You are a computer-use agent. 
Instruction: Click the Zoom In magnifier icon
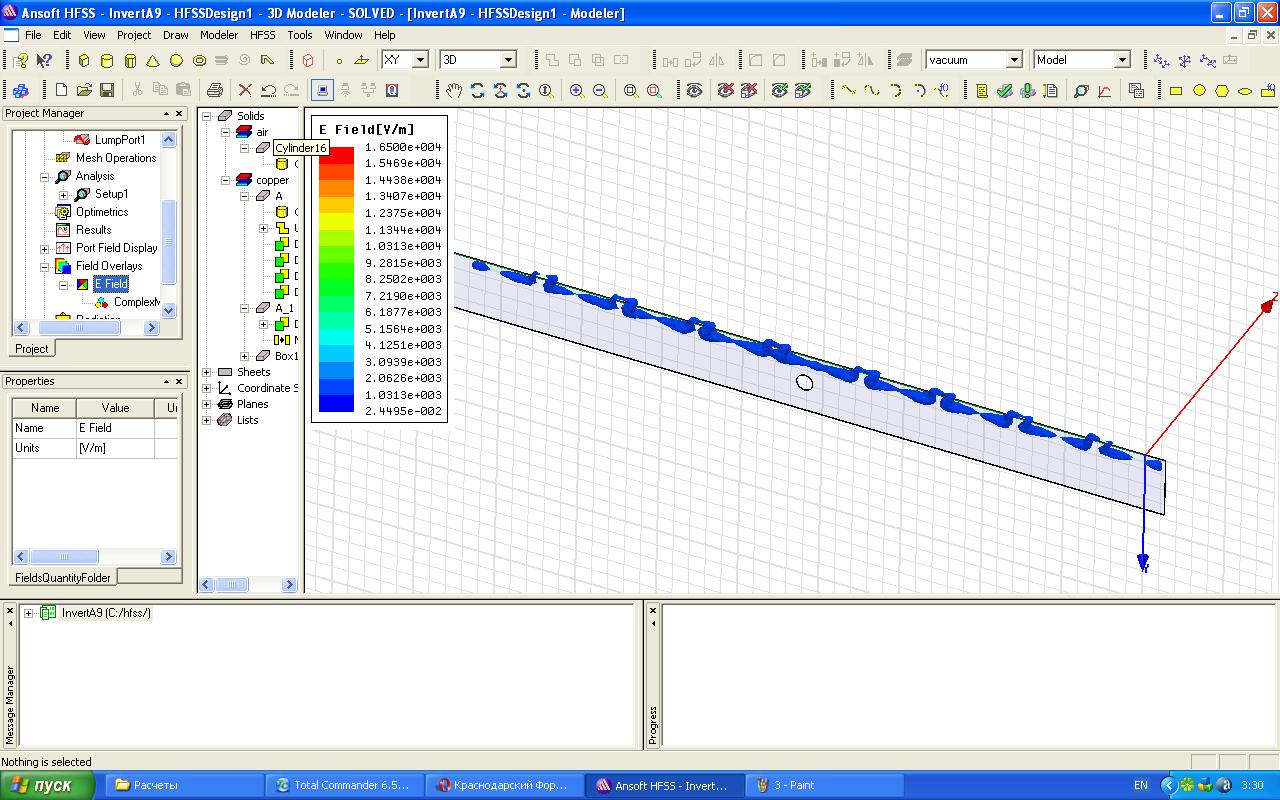coord(577,91)
